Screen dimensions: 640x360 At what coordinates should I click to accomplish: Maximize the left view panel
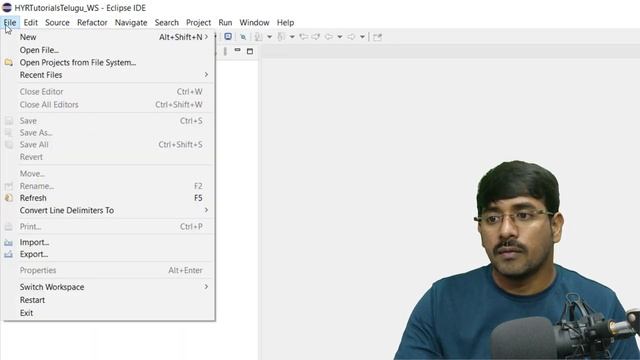click(x=250, y=51)
